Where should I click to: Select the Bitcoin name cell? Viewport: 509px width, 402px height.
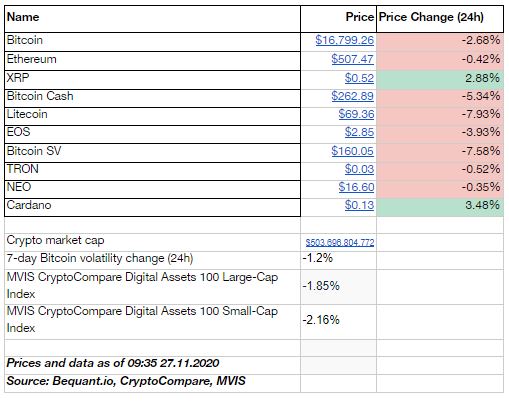coord(152,42)
